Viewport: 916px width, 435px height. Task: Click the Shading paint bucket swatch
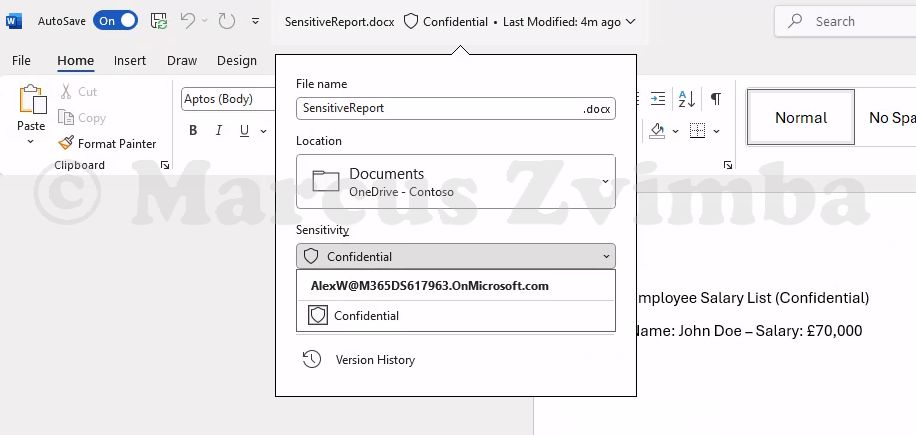point(657,131)
